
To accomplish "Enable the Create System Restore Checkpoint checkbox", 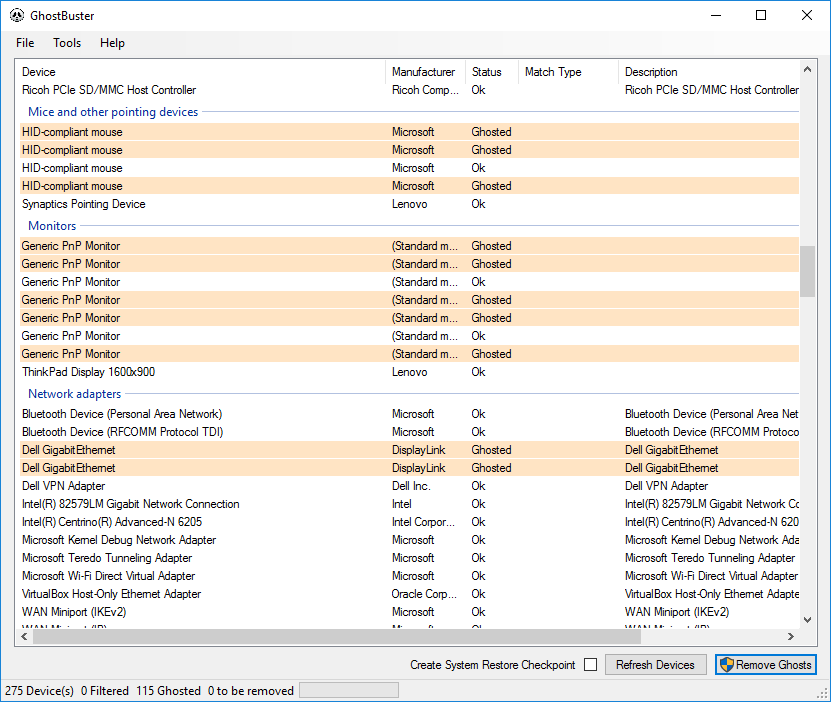I will coord(590,664).
